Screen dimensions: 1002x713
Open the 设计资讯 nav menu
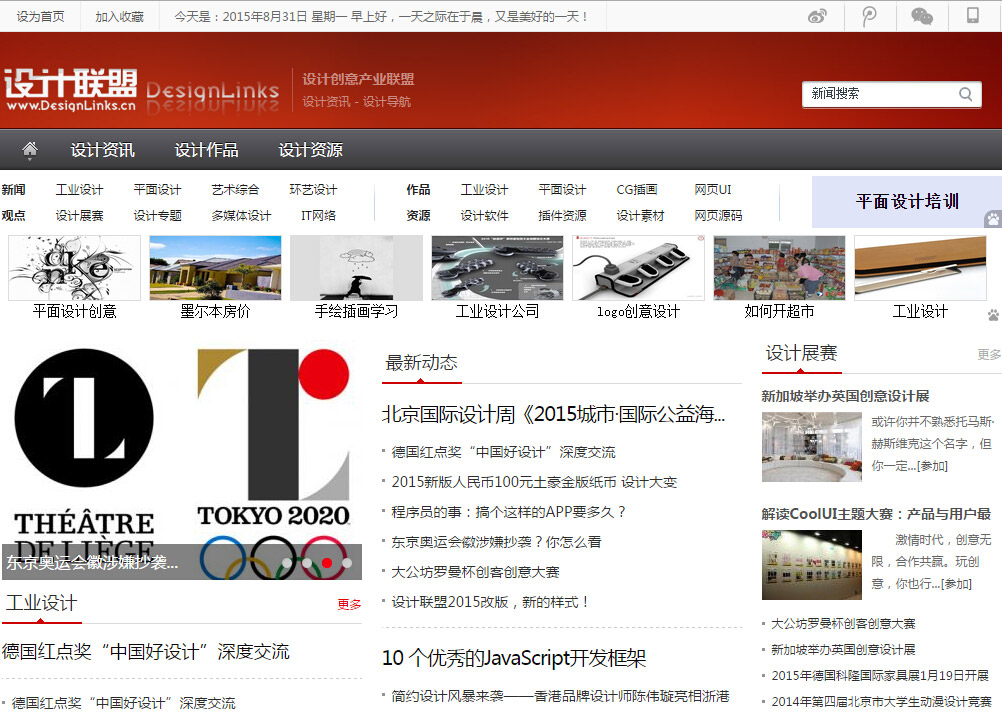tap(103, 150)
